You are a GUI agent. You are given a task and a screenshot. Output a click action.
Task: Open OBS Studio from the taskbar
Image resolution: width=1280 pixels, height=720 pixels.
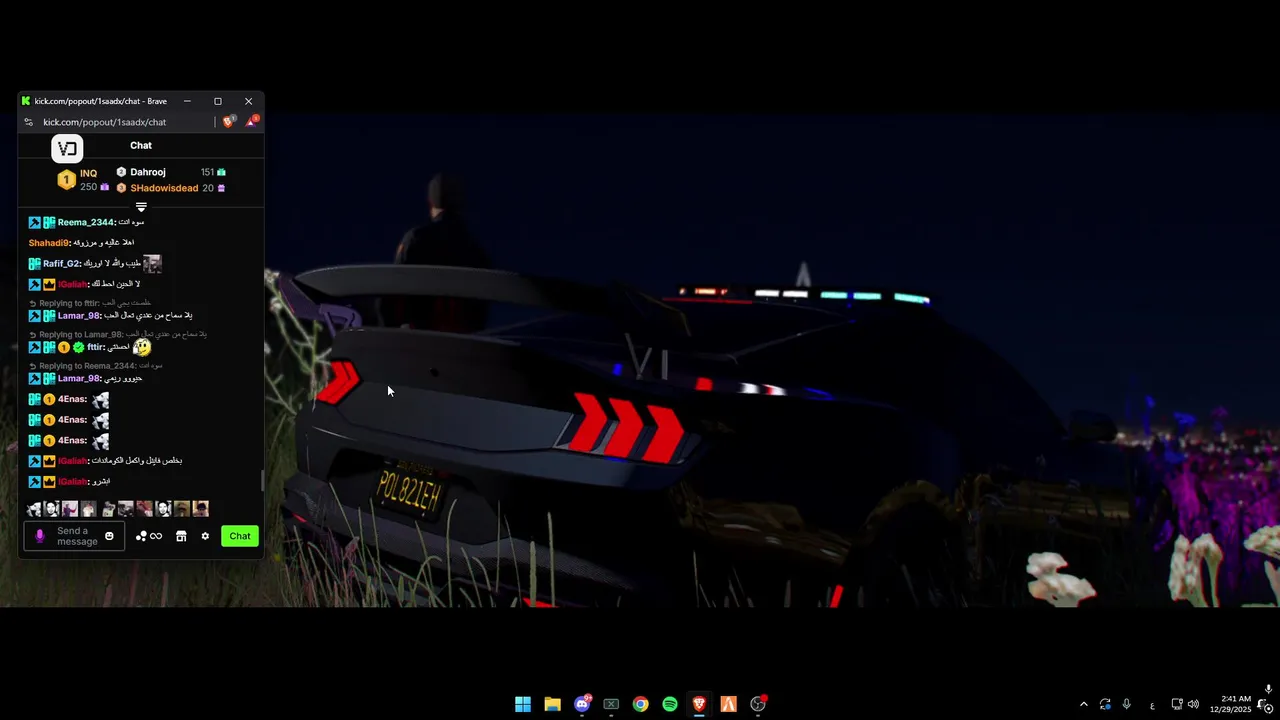point(758,704)
